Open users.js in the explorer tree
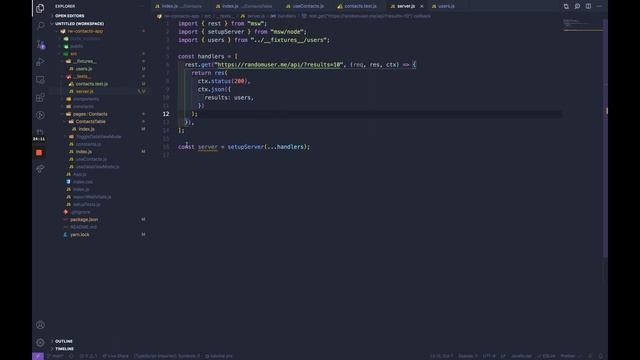This screenshot has width=640, height=360. point(83,69)
